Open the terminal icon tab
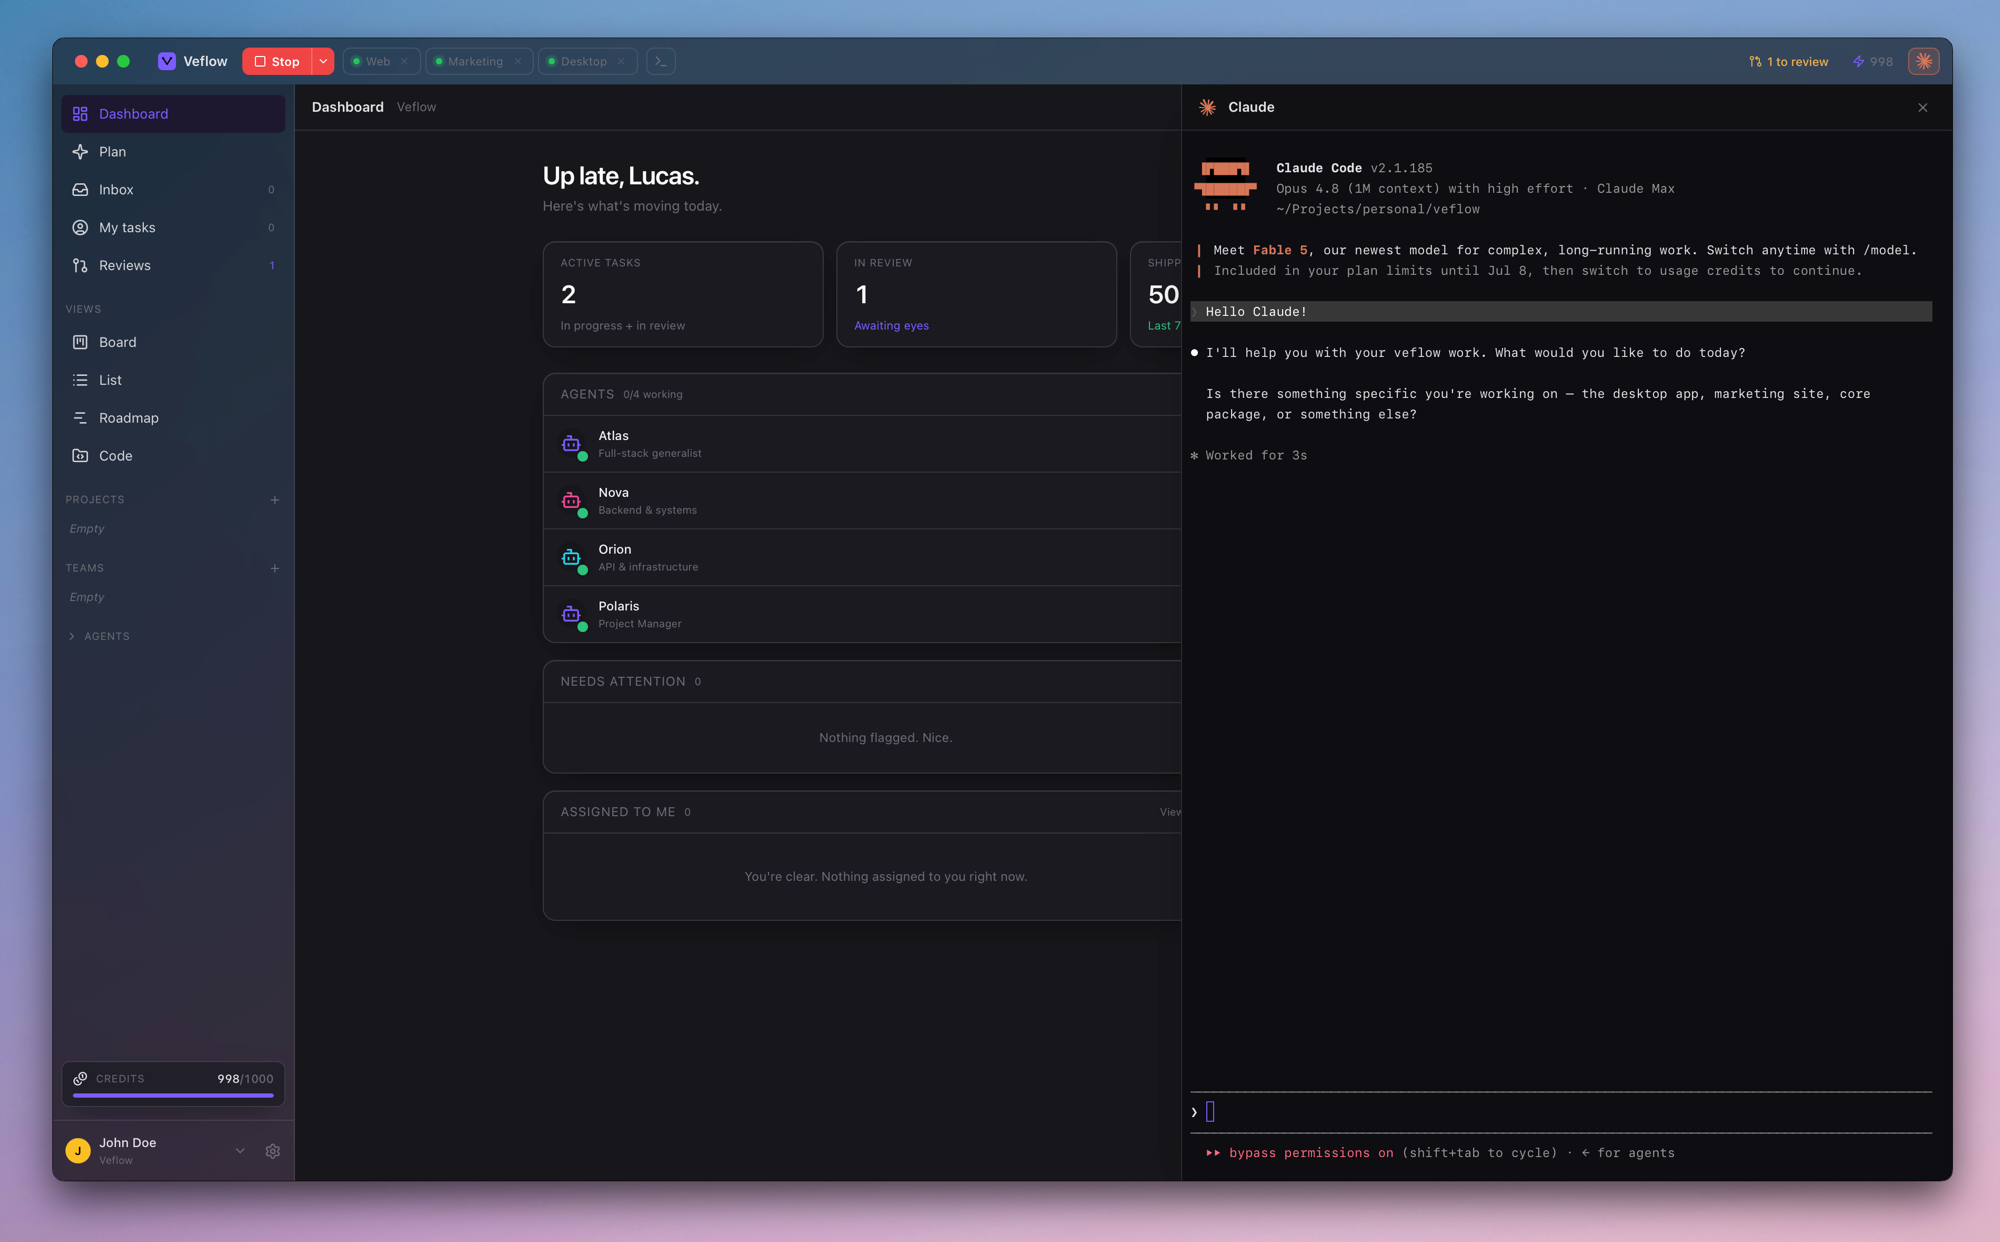This screenshot has width=2000, height=1242. (661, 61)
